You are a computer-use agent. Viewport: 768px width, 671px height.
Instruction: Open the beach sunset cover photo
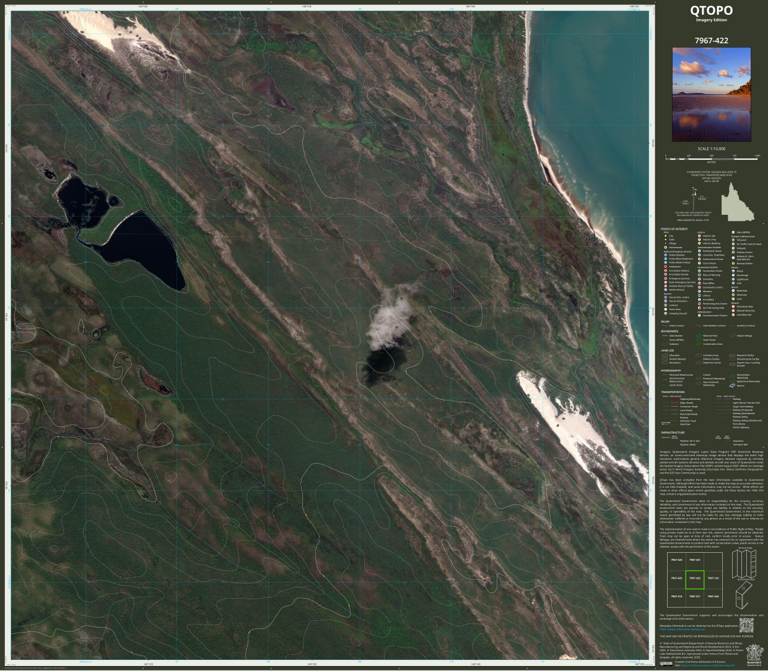tap(711, 95)
